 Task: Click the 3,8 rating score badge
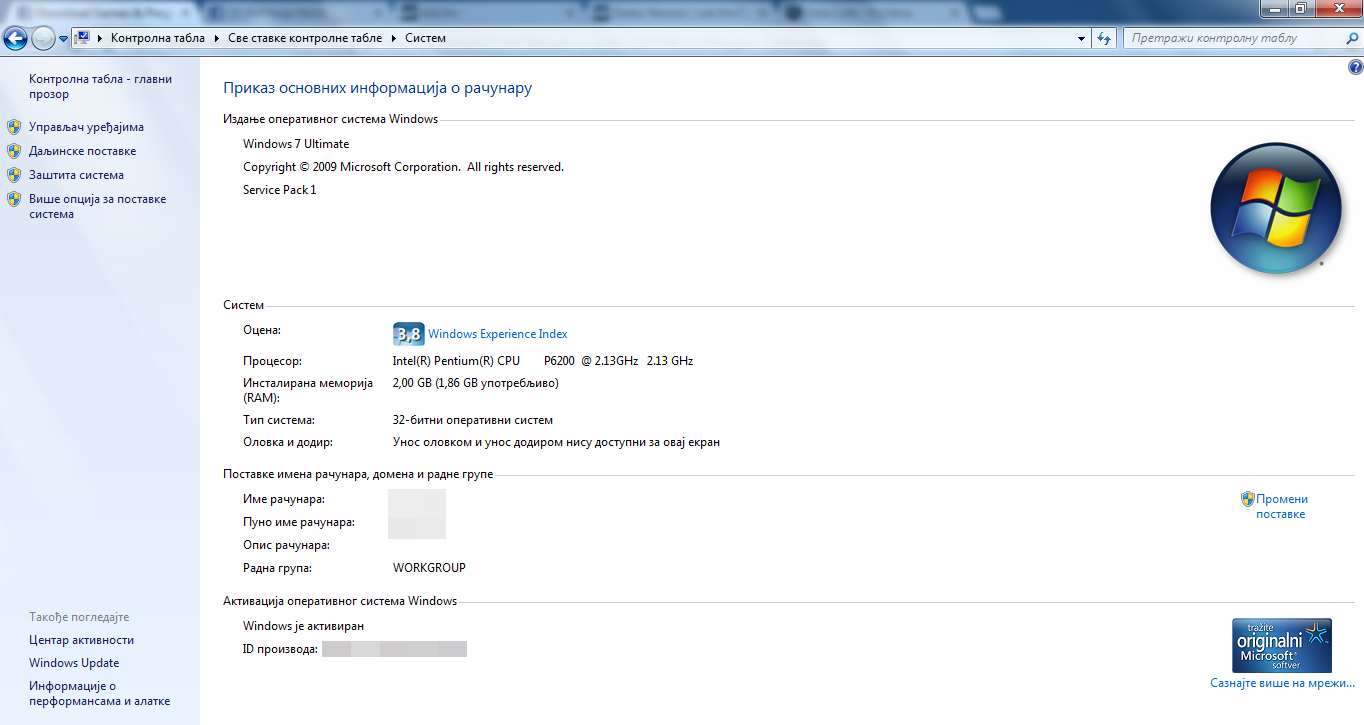(x=409, y=334)
